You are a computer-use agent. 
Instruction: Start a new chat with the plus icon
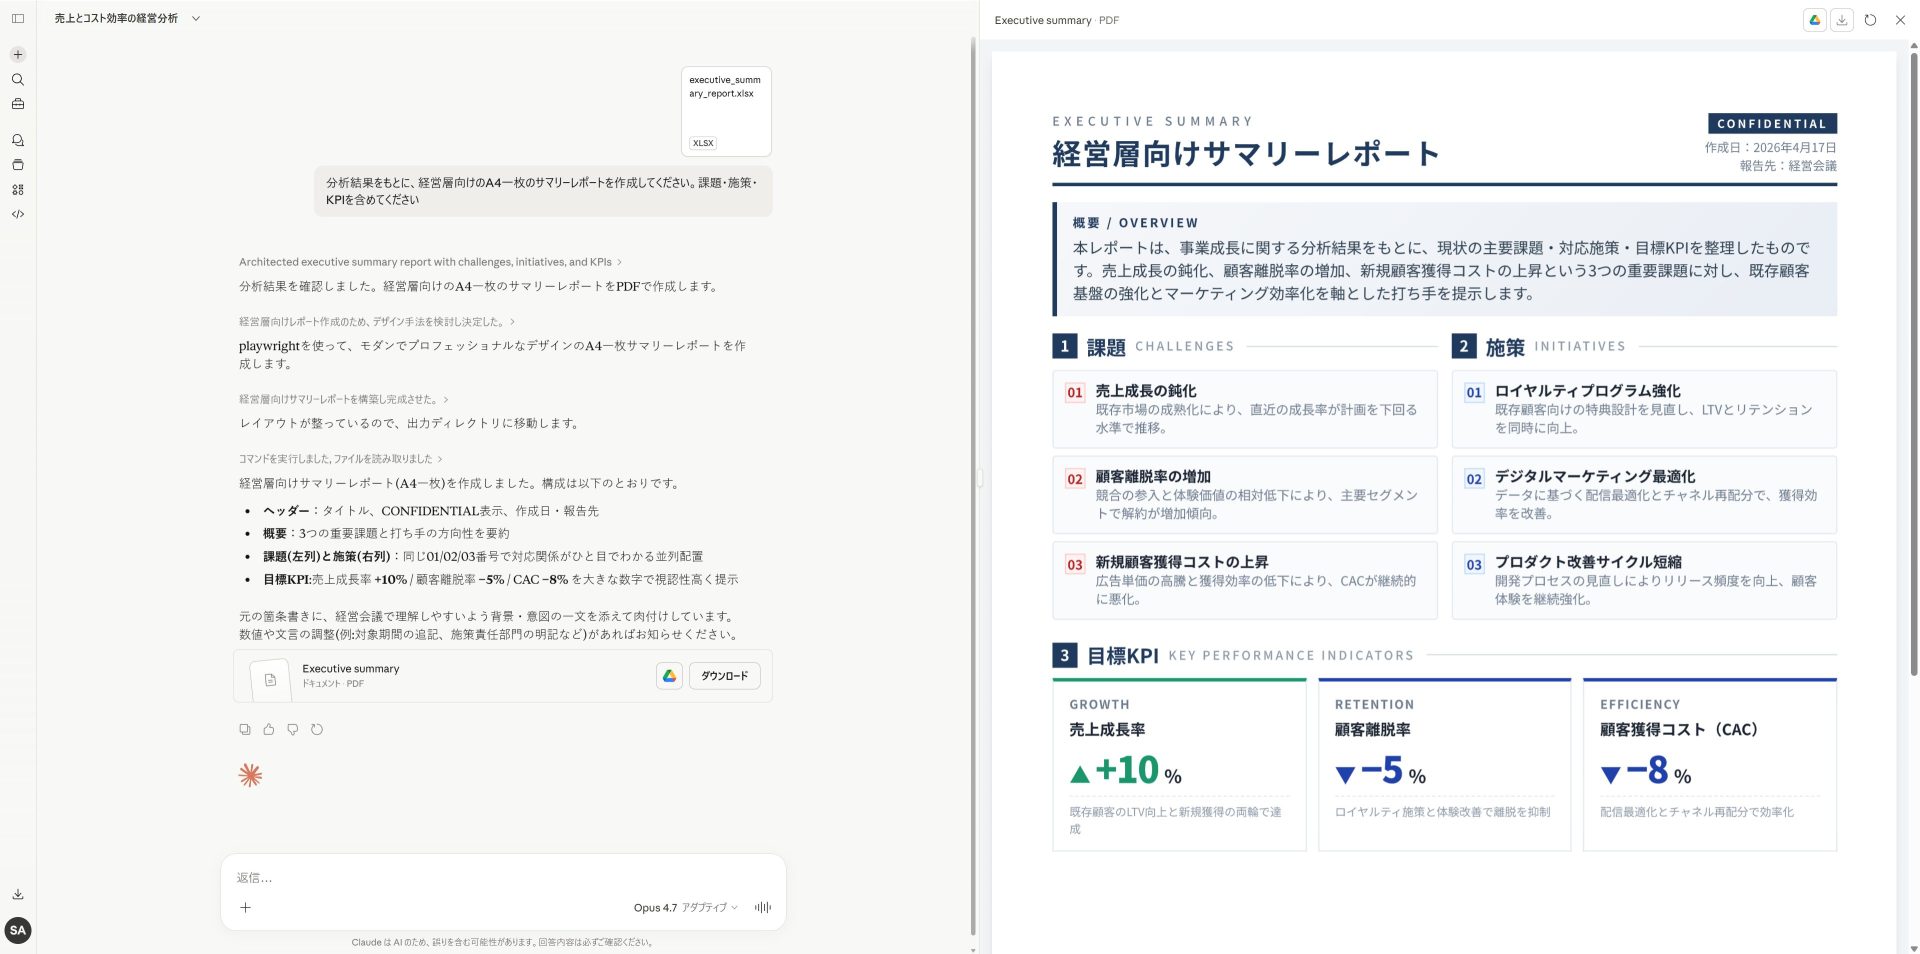pos(18,53)
